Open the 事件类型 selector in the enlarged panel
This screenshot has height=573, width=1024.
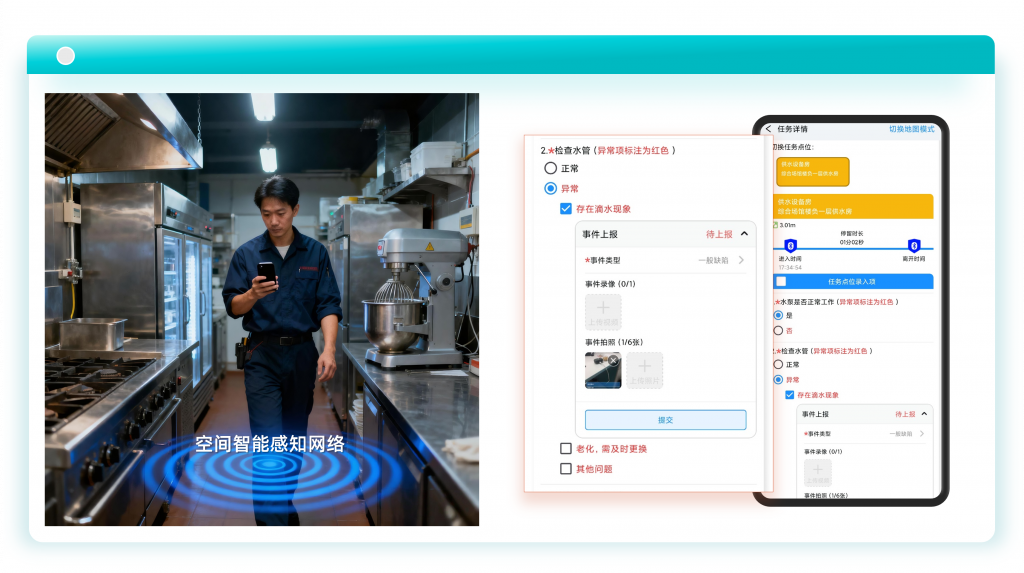[741, 261]
